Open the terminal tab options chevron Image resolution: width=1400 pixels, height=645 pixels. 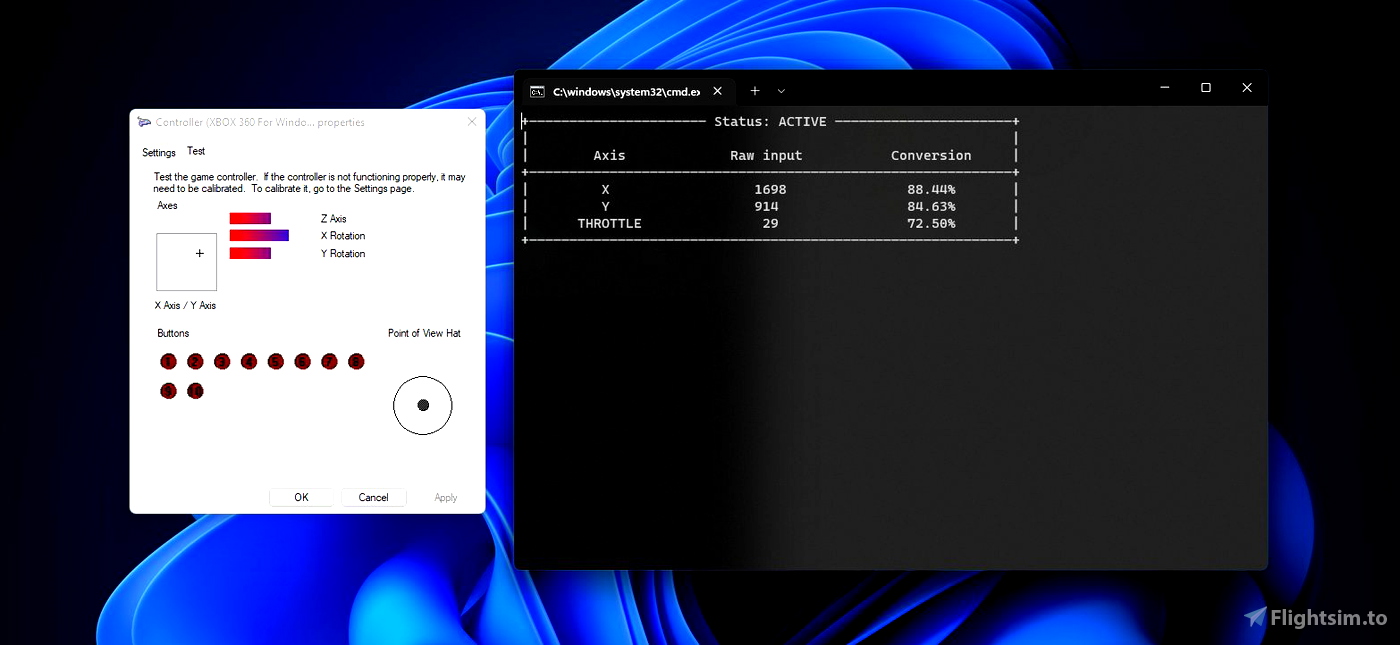click(781, 91)
